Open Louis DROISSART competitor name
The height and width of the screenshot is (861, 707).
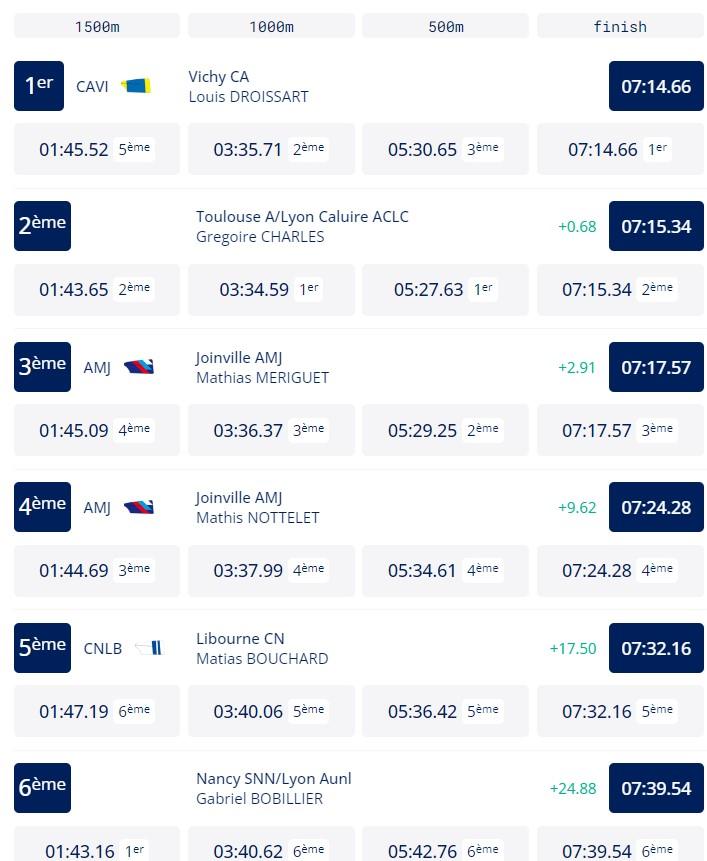[248, 97]
